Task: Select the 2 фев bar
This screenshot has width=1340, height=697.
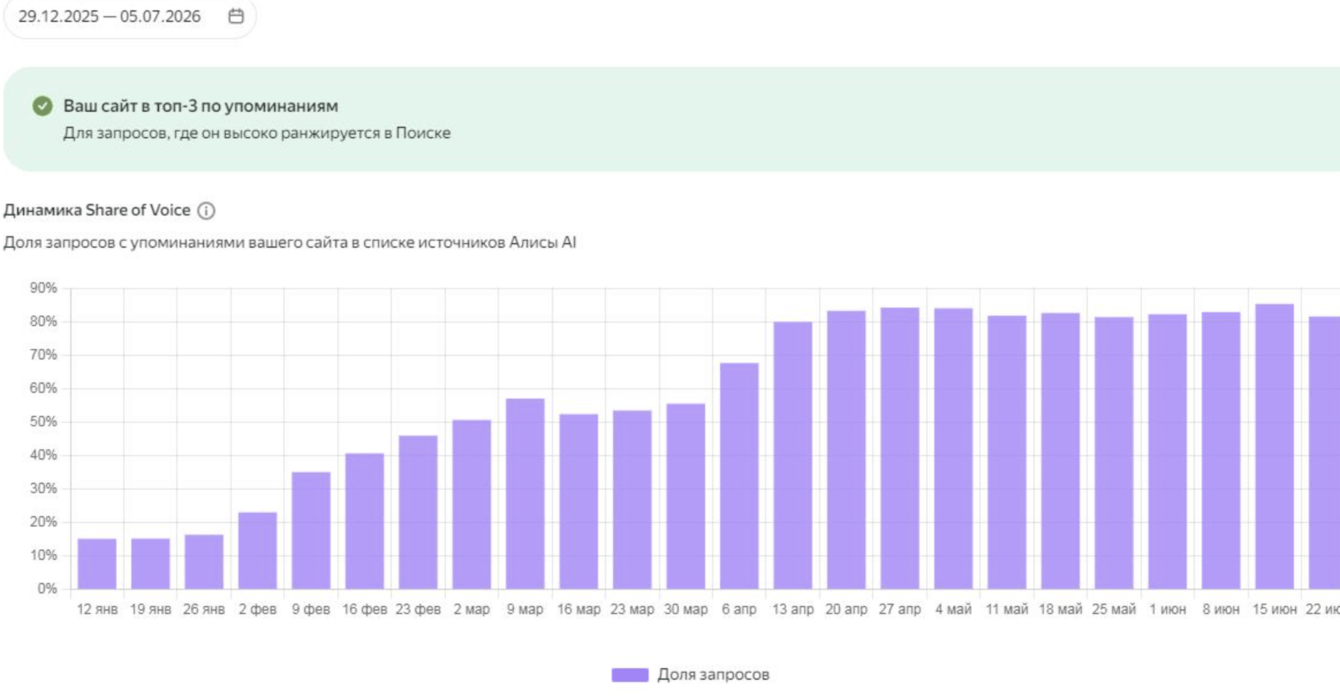Action: point(258,551)
